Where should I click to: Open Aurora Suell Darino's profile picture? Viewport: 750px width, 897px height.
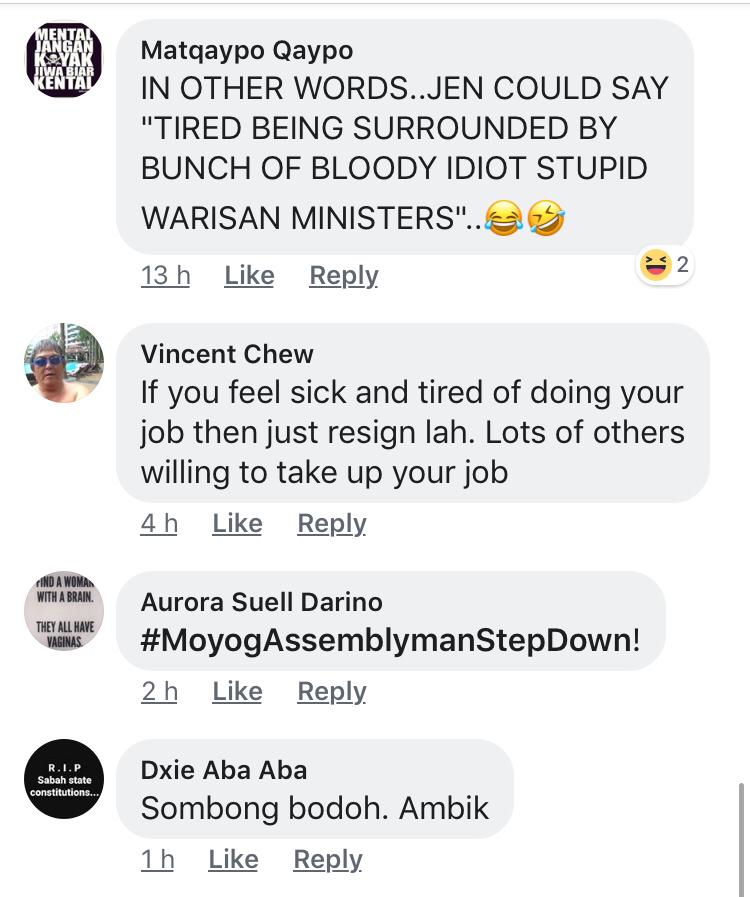tap(64, 611)
